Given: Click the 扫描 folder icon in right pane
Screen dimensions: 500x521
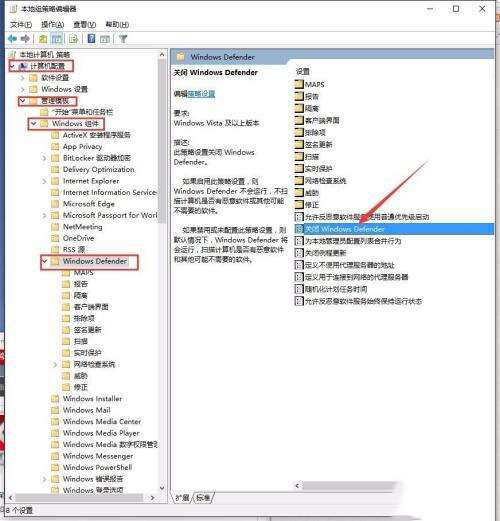Looking at the screenshot, I should (299, 156).
